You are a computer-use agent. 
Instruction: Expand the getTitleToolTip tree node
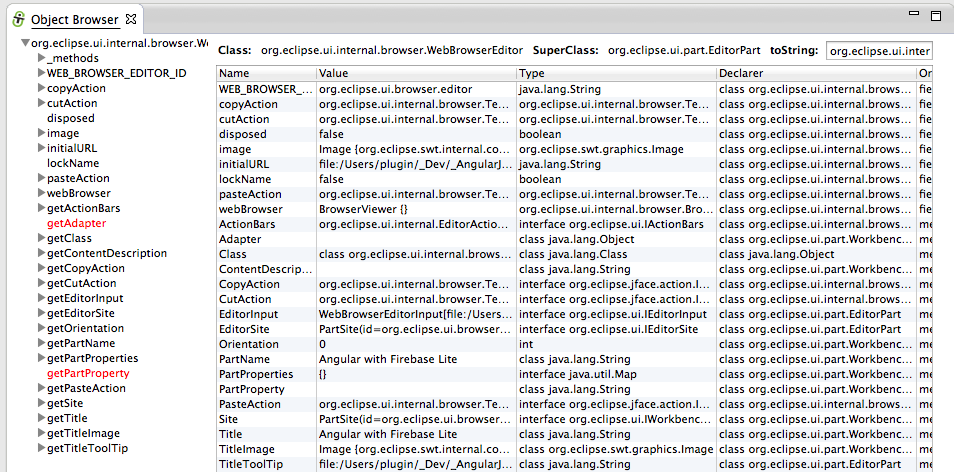tap(41, 448)
